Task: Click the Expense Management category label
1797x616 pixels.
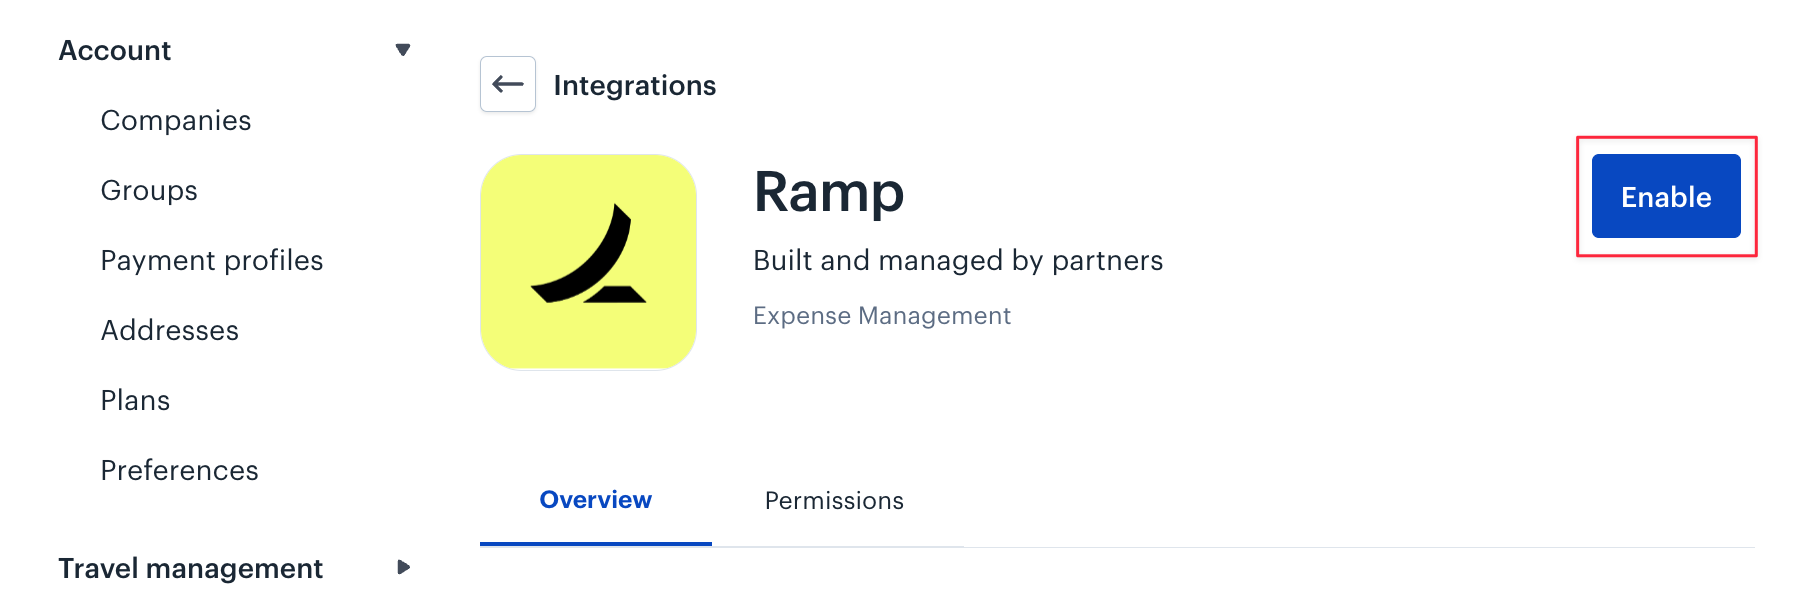Action: pyautogui.click(x=882, y=316)
